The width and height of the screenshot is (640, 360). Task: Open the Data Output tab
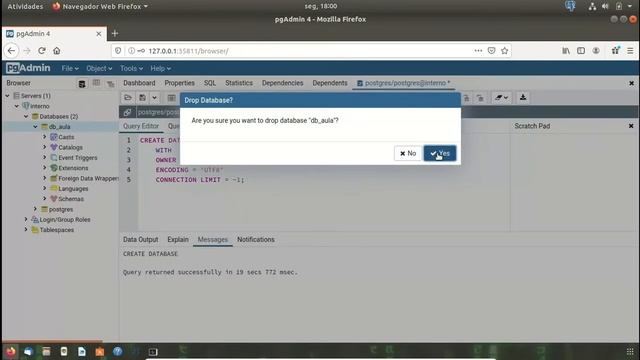pos(140,240)
